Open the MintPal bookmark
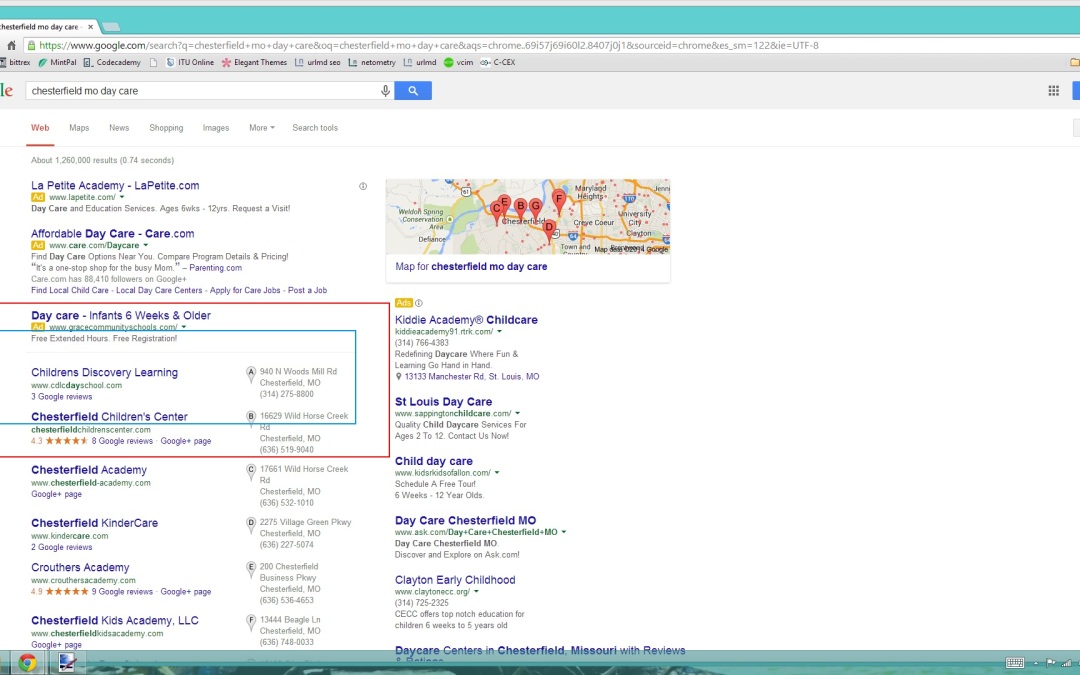The image size is (1080, 675). (57, 62)
